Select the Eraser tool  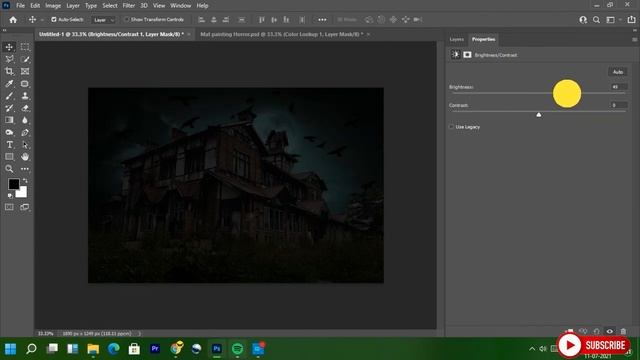(x=25, y=108)
